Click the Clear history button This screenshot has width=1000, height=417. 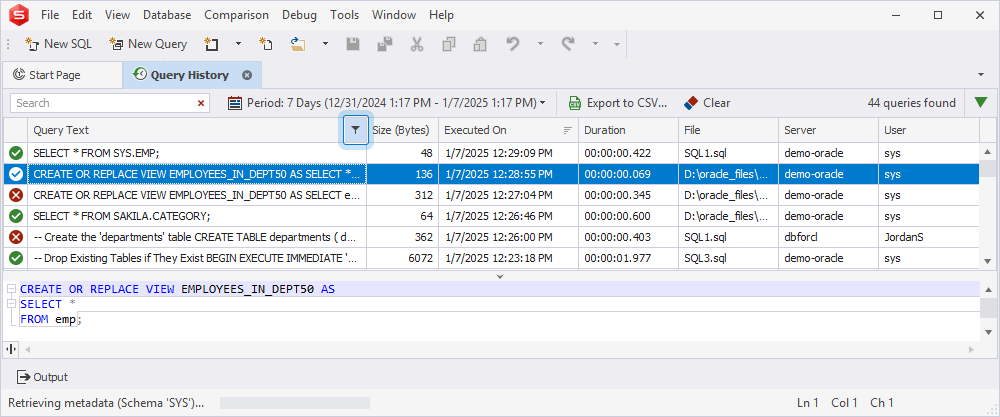707,103
